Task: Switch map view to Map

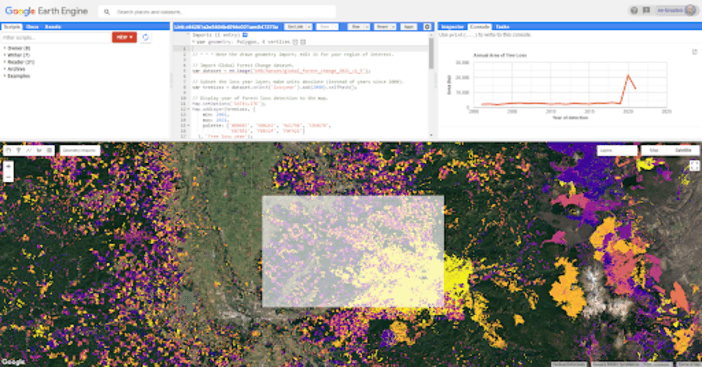Action: click(x=654, y=150)
